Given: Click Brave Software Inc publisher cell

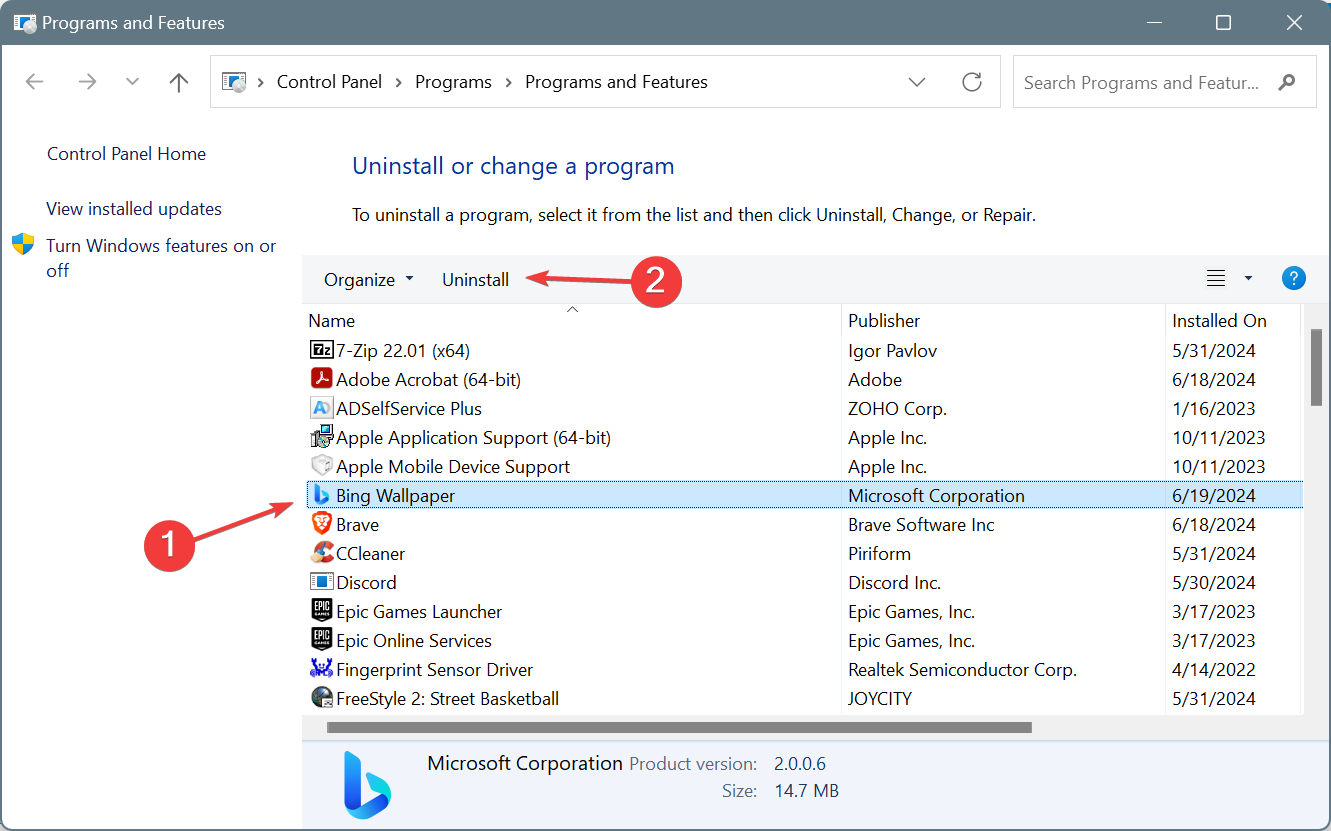Looking at the screenshot, I should pyautogui.click(x=921, y=525).
